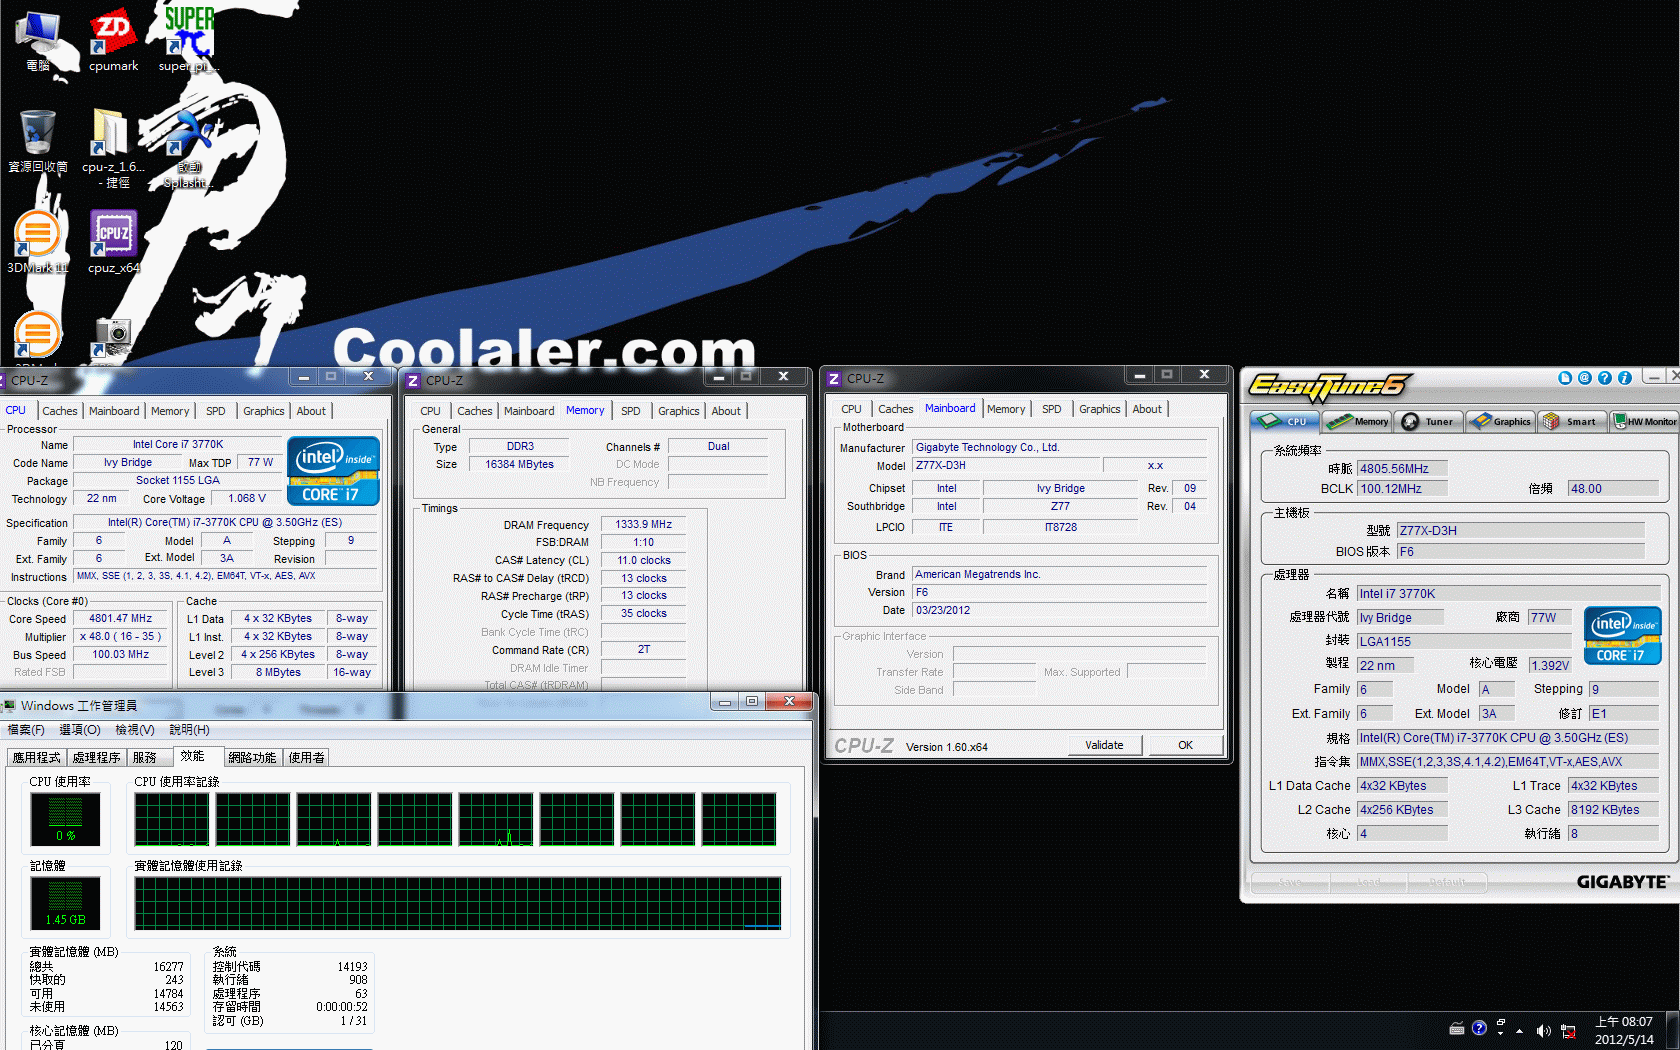Click the Intel Core i7 logo in EasyTune6
This screenshot has width=1680, height=1050.
tap(1623, 635)
